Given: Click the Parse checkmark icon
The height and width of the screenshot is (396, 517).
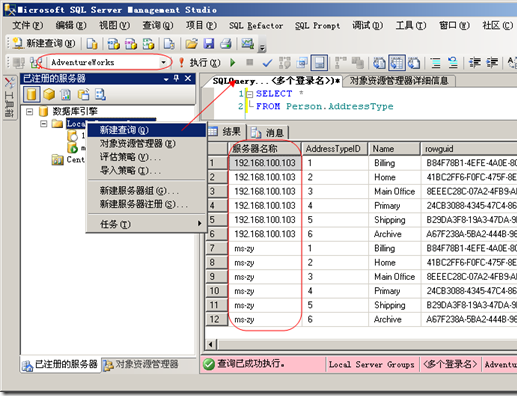Looking at the screenshot, I should [x=267, y=62].
